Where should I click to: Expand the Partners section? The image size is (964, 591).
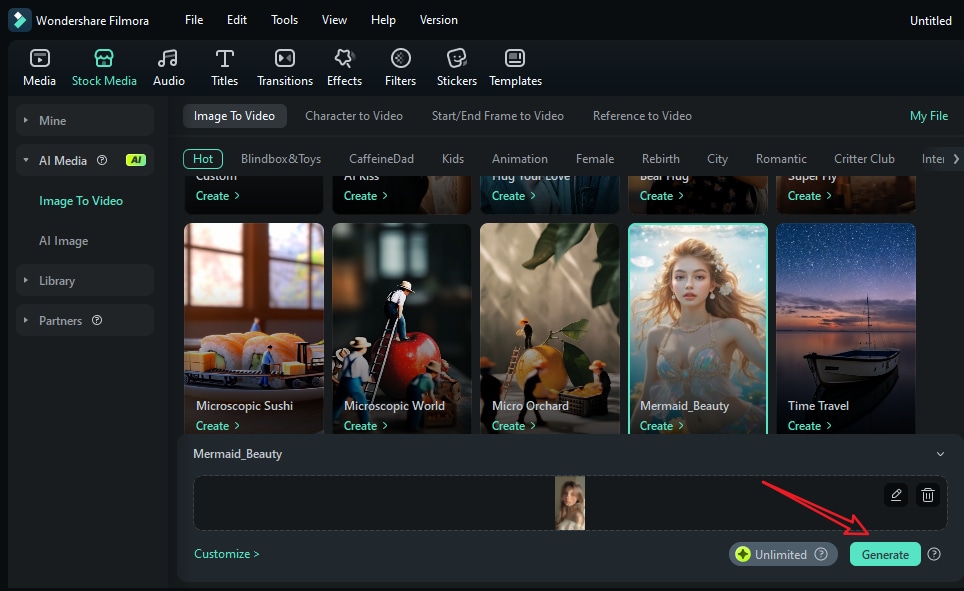[x=25, y=320]
